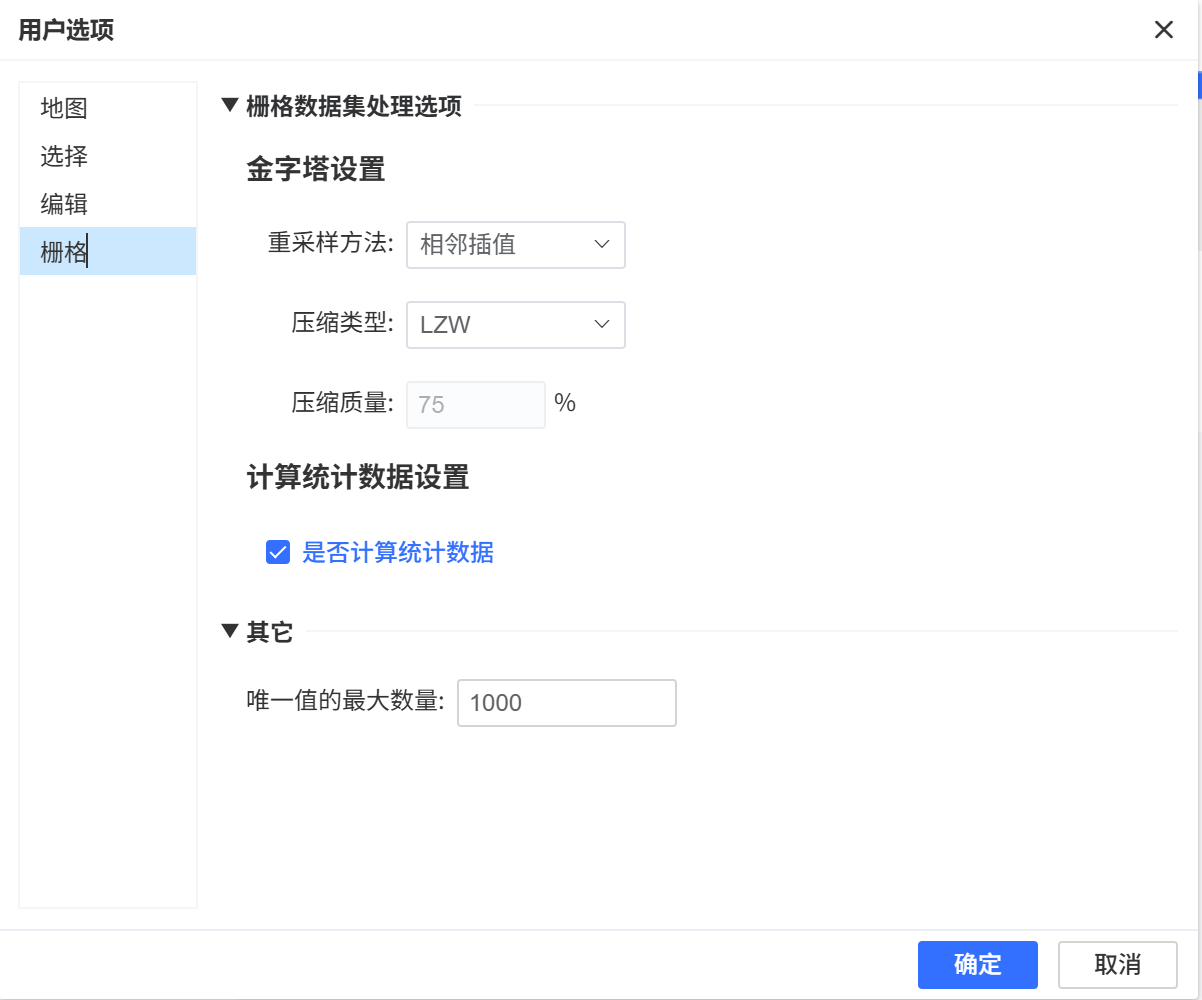
Task: Focus the 唯一值的最大数量 input field
Action: (566, 703)
